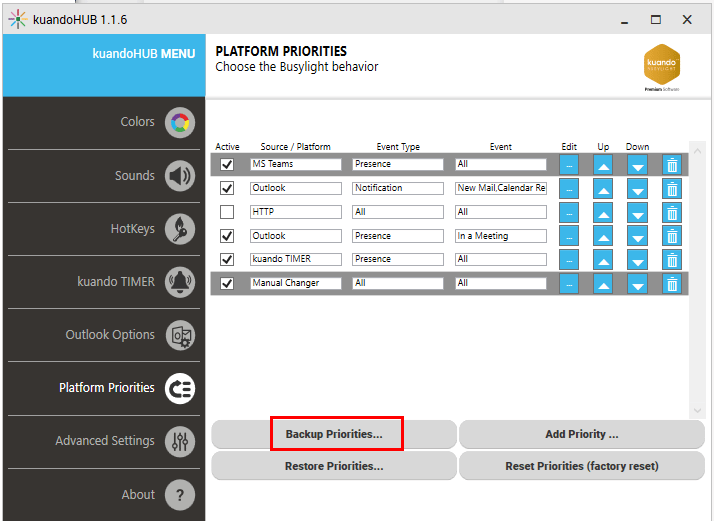
Task: Click the About question mark icon
Action: [180, 494]
